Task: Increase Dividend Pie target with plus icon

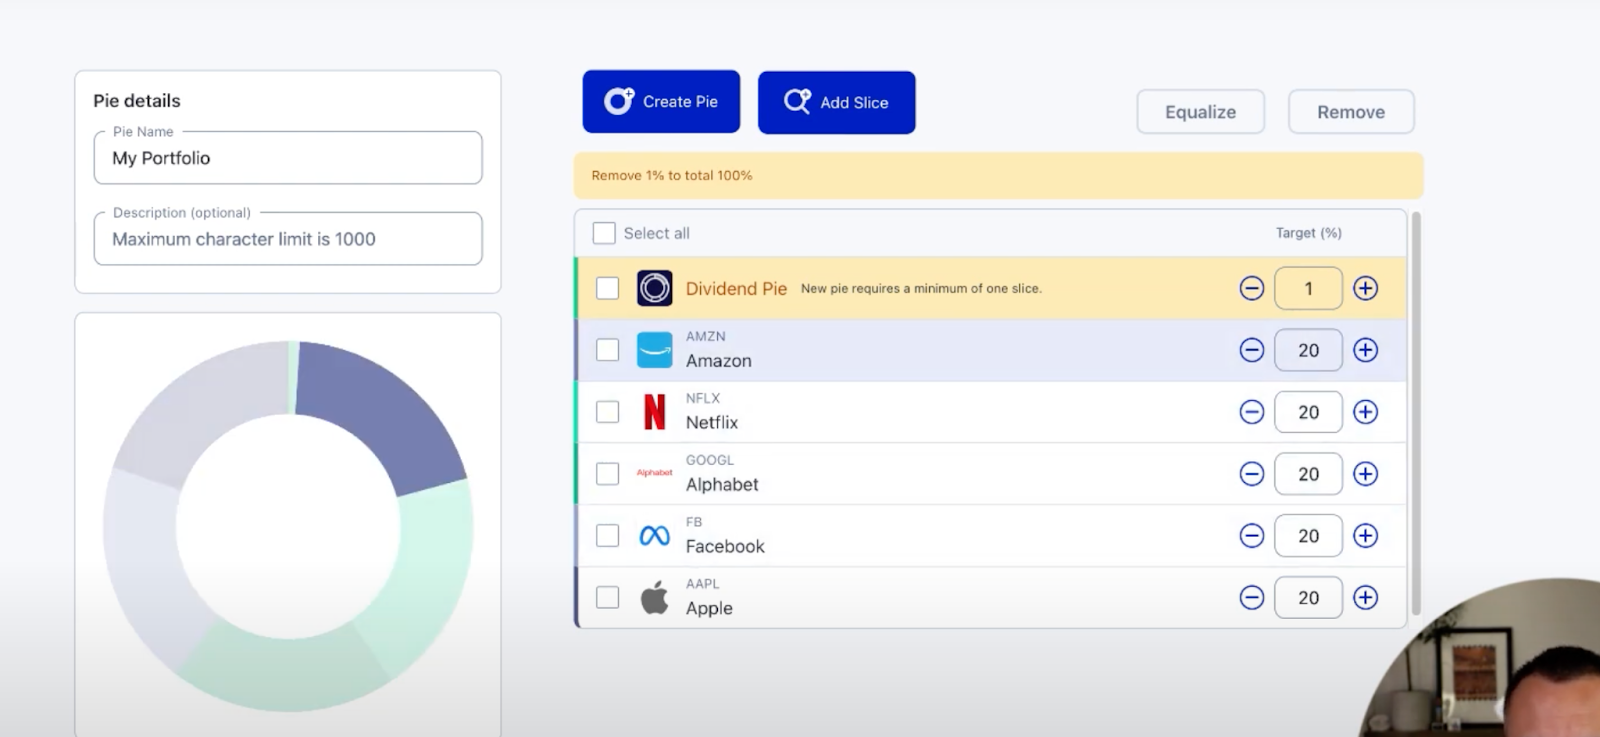Action: point(1365,288)
